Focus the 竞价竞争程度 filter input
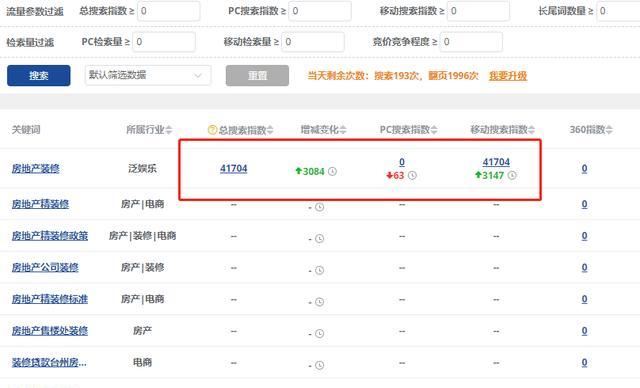The height and width of the screenshot is (388, 640). tap(471, 42)
